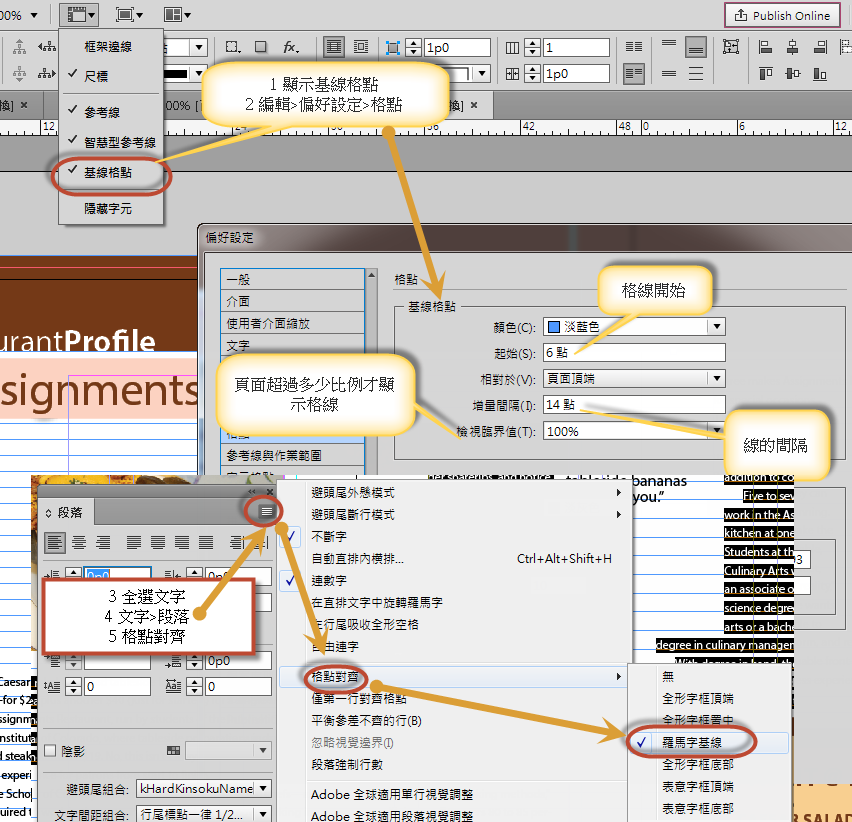
Task: Click the fx effects icon
Action: coord(291,47)
